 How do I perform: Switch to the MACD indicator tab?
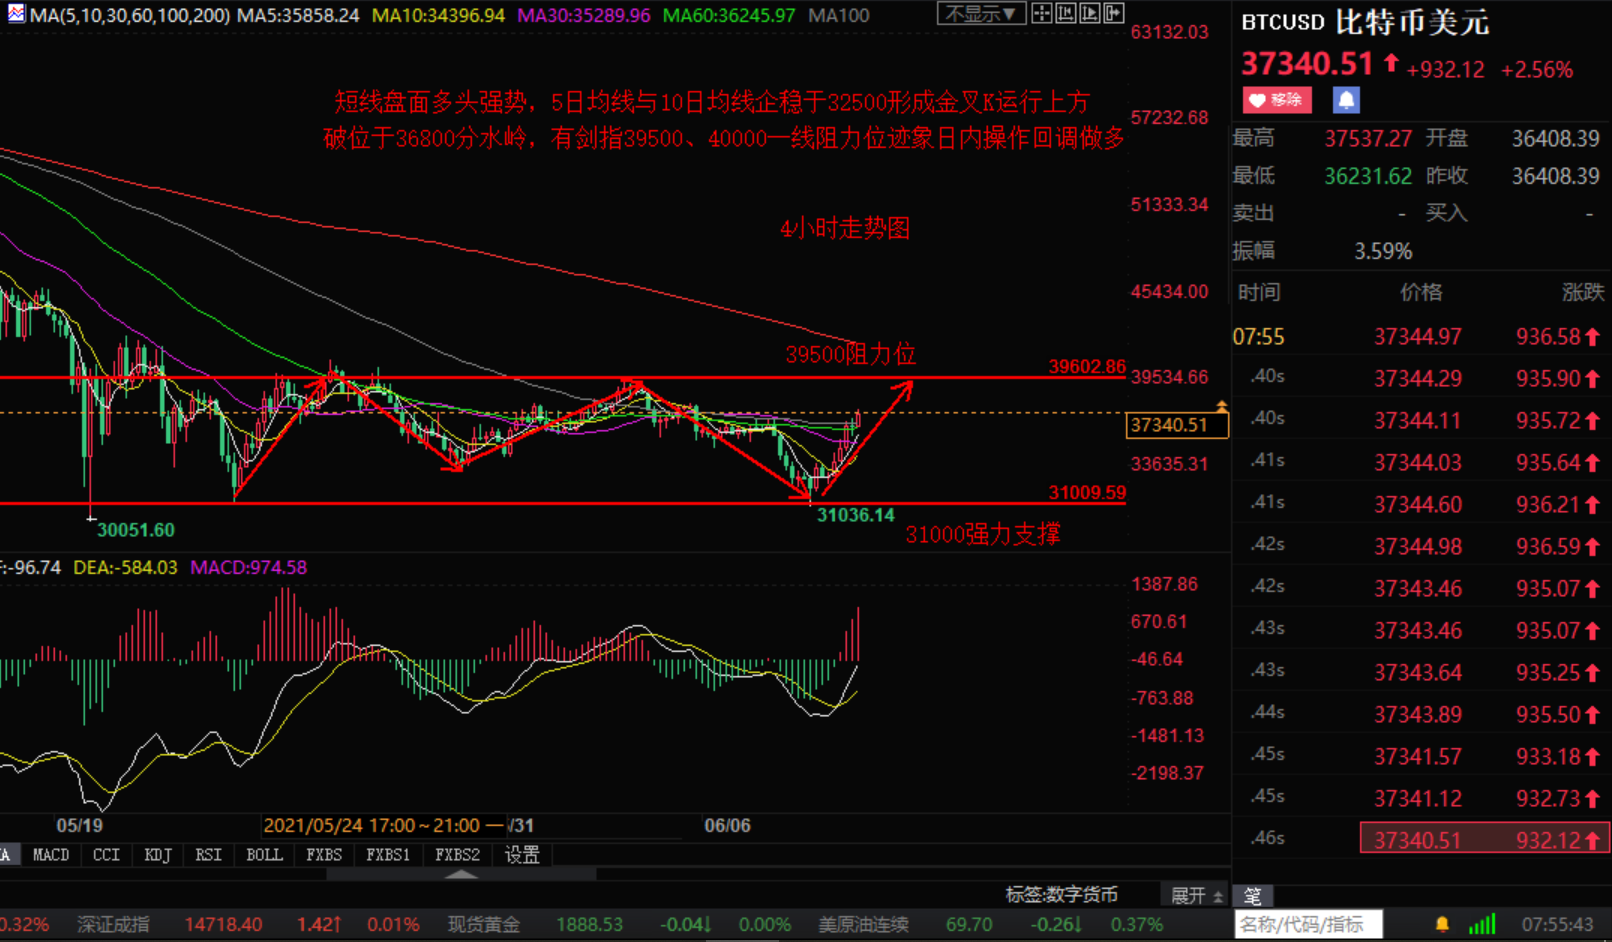click(x=51, y=855)
